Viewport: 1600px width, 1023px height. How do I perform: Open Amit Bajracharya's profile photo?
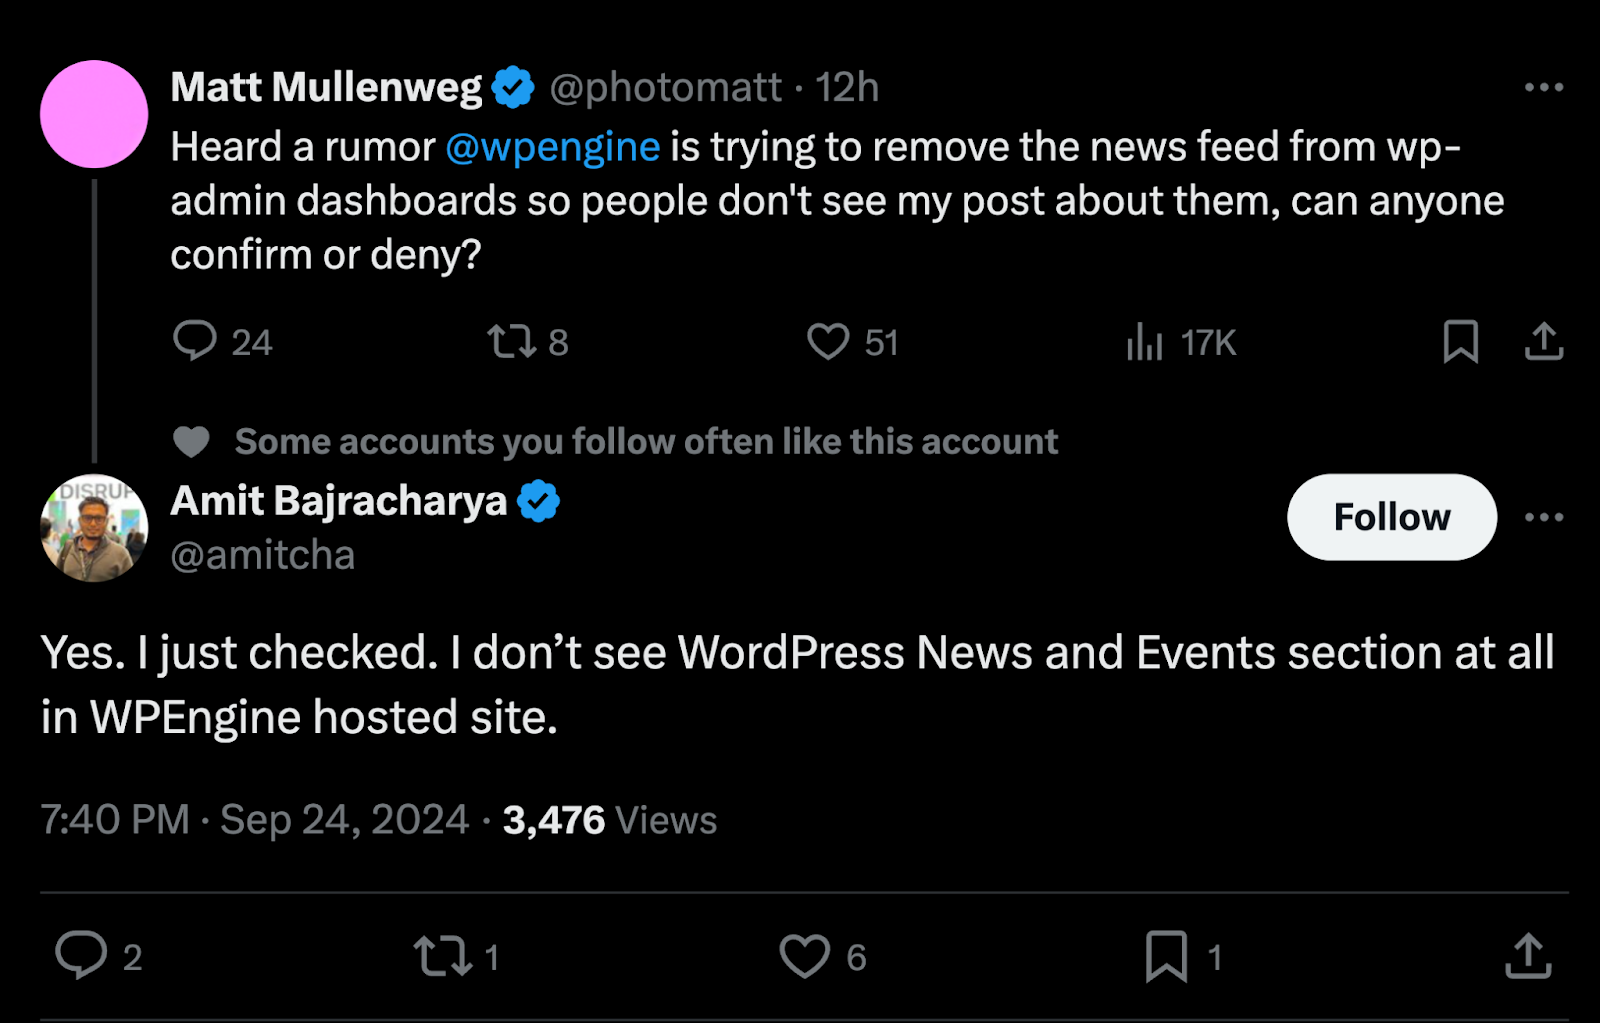pos(94,527)
